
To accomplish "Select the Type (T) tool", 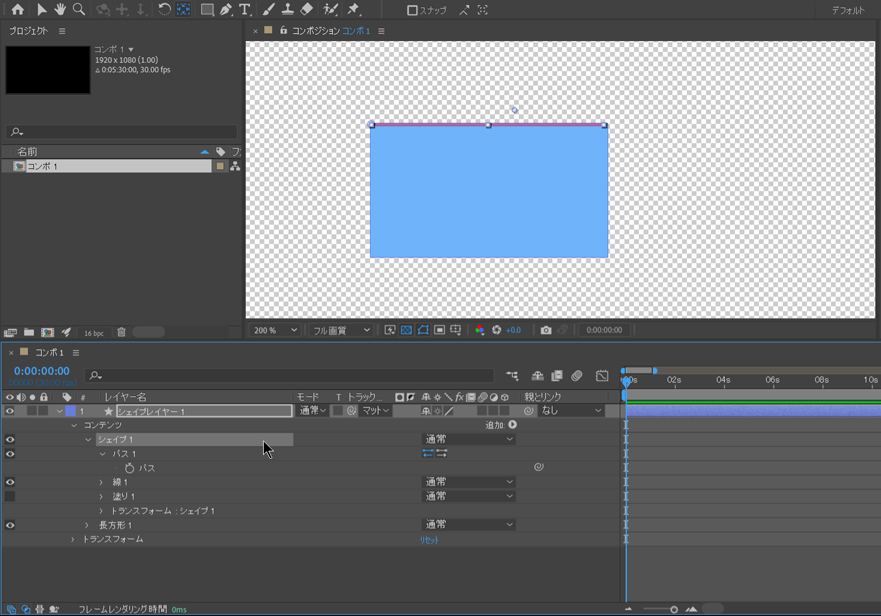I will tap(244, 10).
